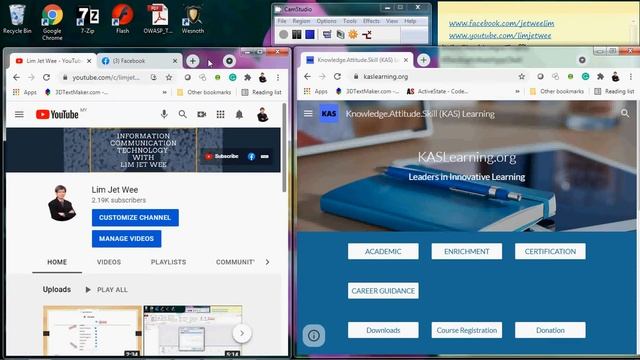Viewport: 640px width, 360px height.
Task: Open extensions puzzle icon in YouTube window
Action: coord(247,77)
